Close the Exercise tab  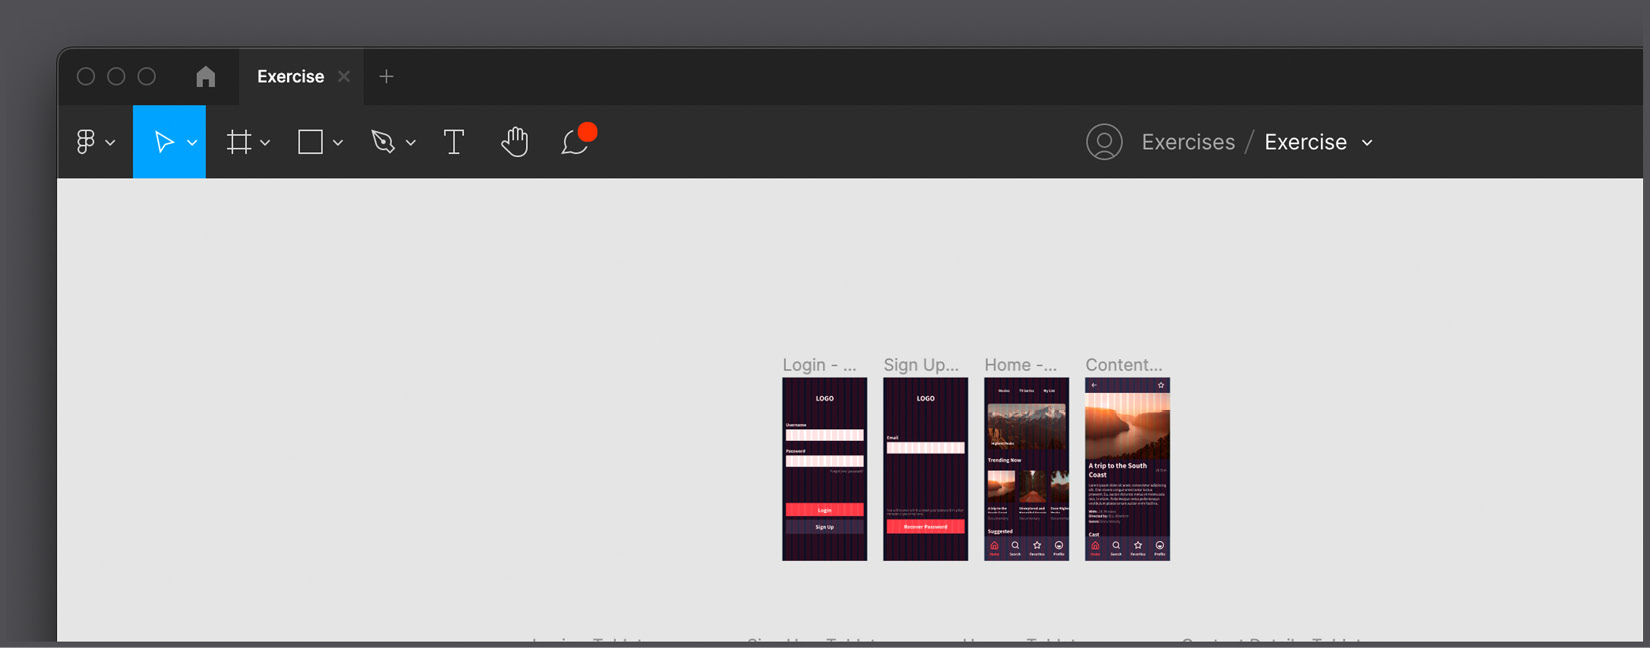tap(344, 77)
